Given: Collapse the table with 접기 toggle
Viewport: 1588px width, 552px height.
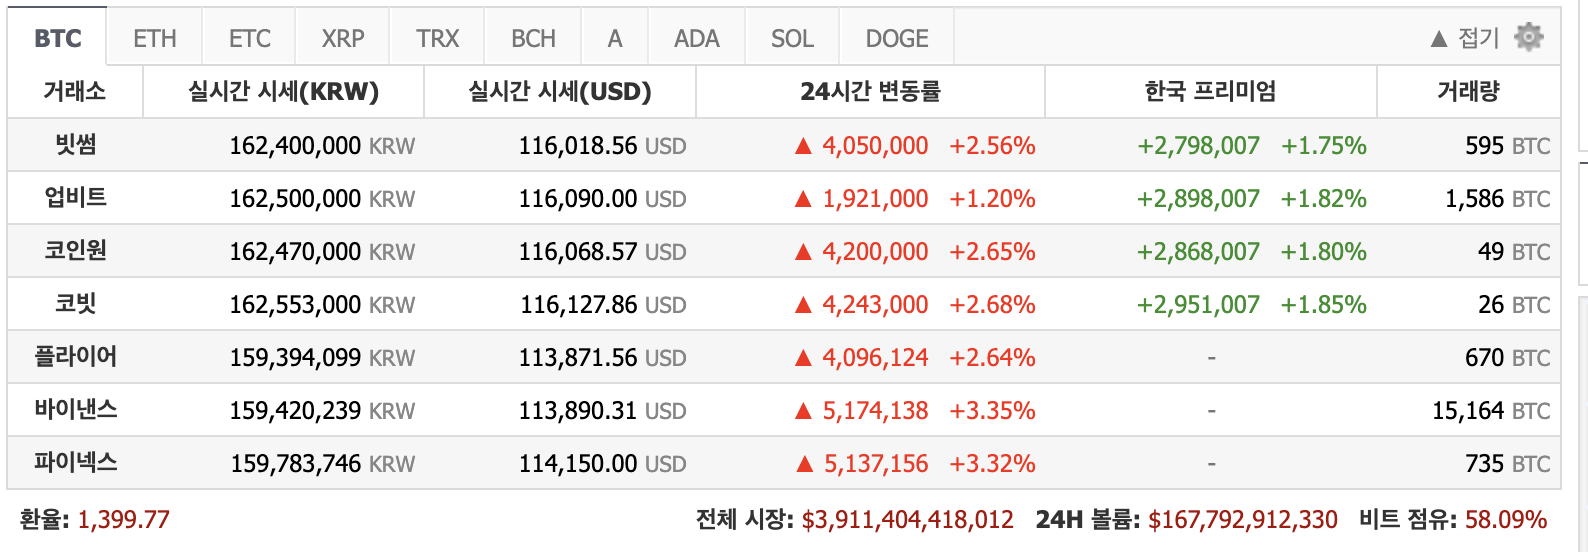Looking at the screenshot, I should click(x=1466, y=38).
